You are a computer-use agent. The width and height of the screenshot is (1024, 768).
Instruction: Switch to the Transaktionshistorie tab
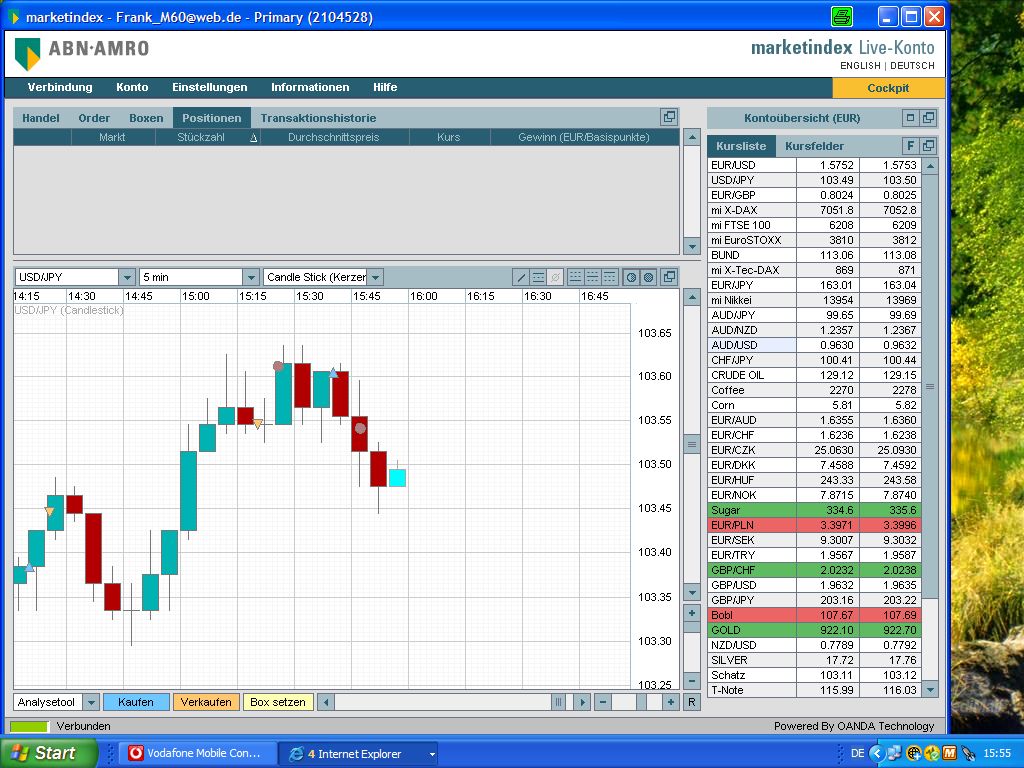[318, 118]
